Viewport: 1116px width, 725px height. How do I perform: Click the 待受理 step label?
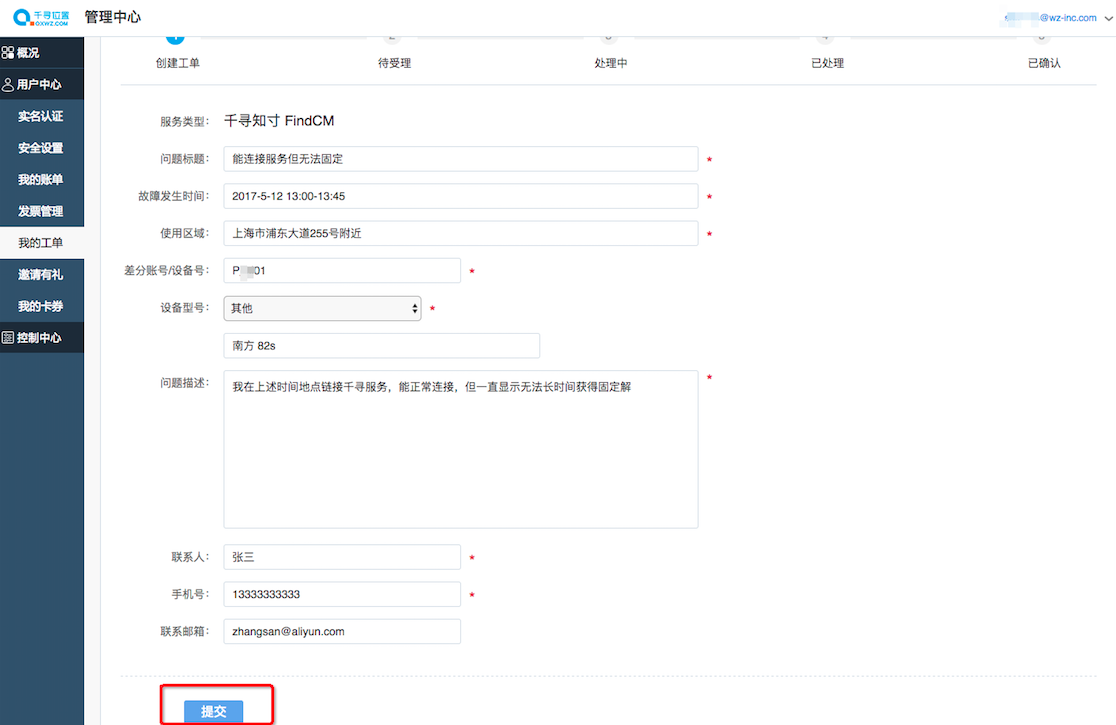[394, 63]
